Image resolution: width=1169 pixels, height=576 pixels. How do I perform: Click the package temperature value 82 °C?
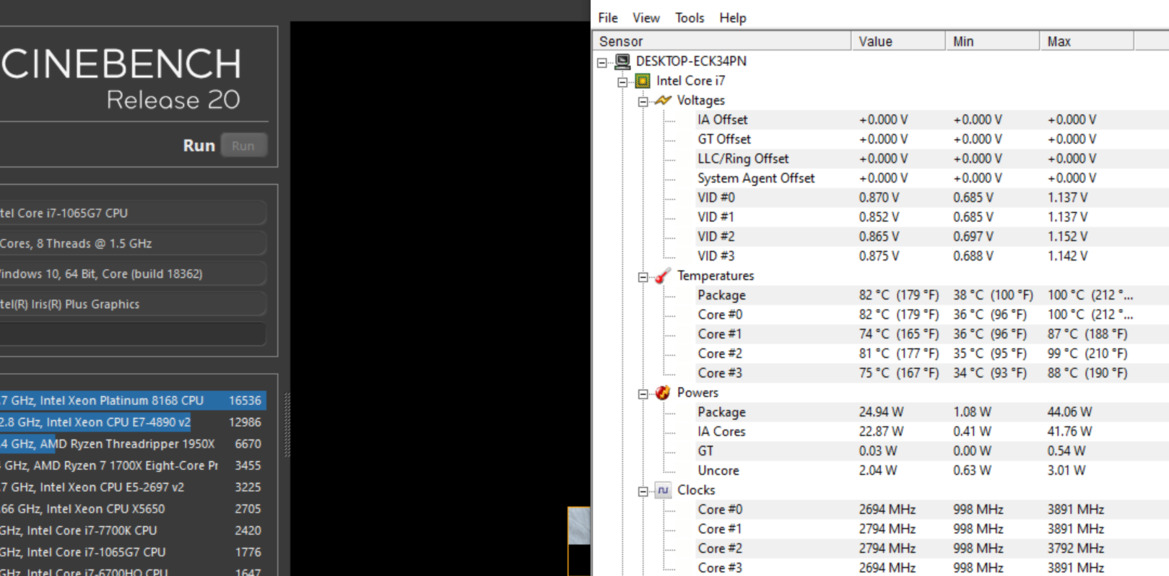898,295
